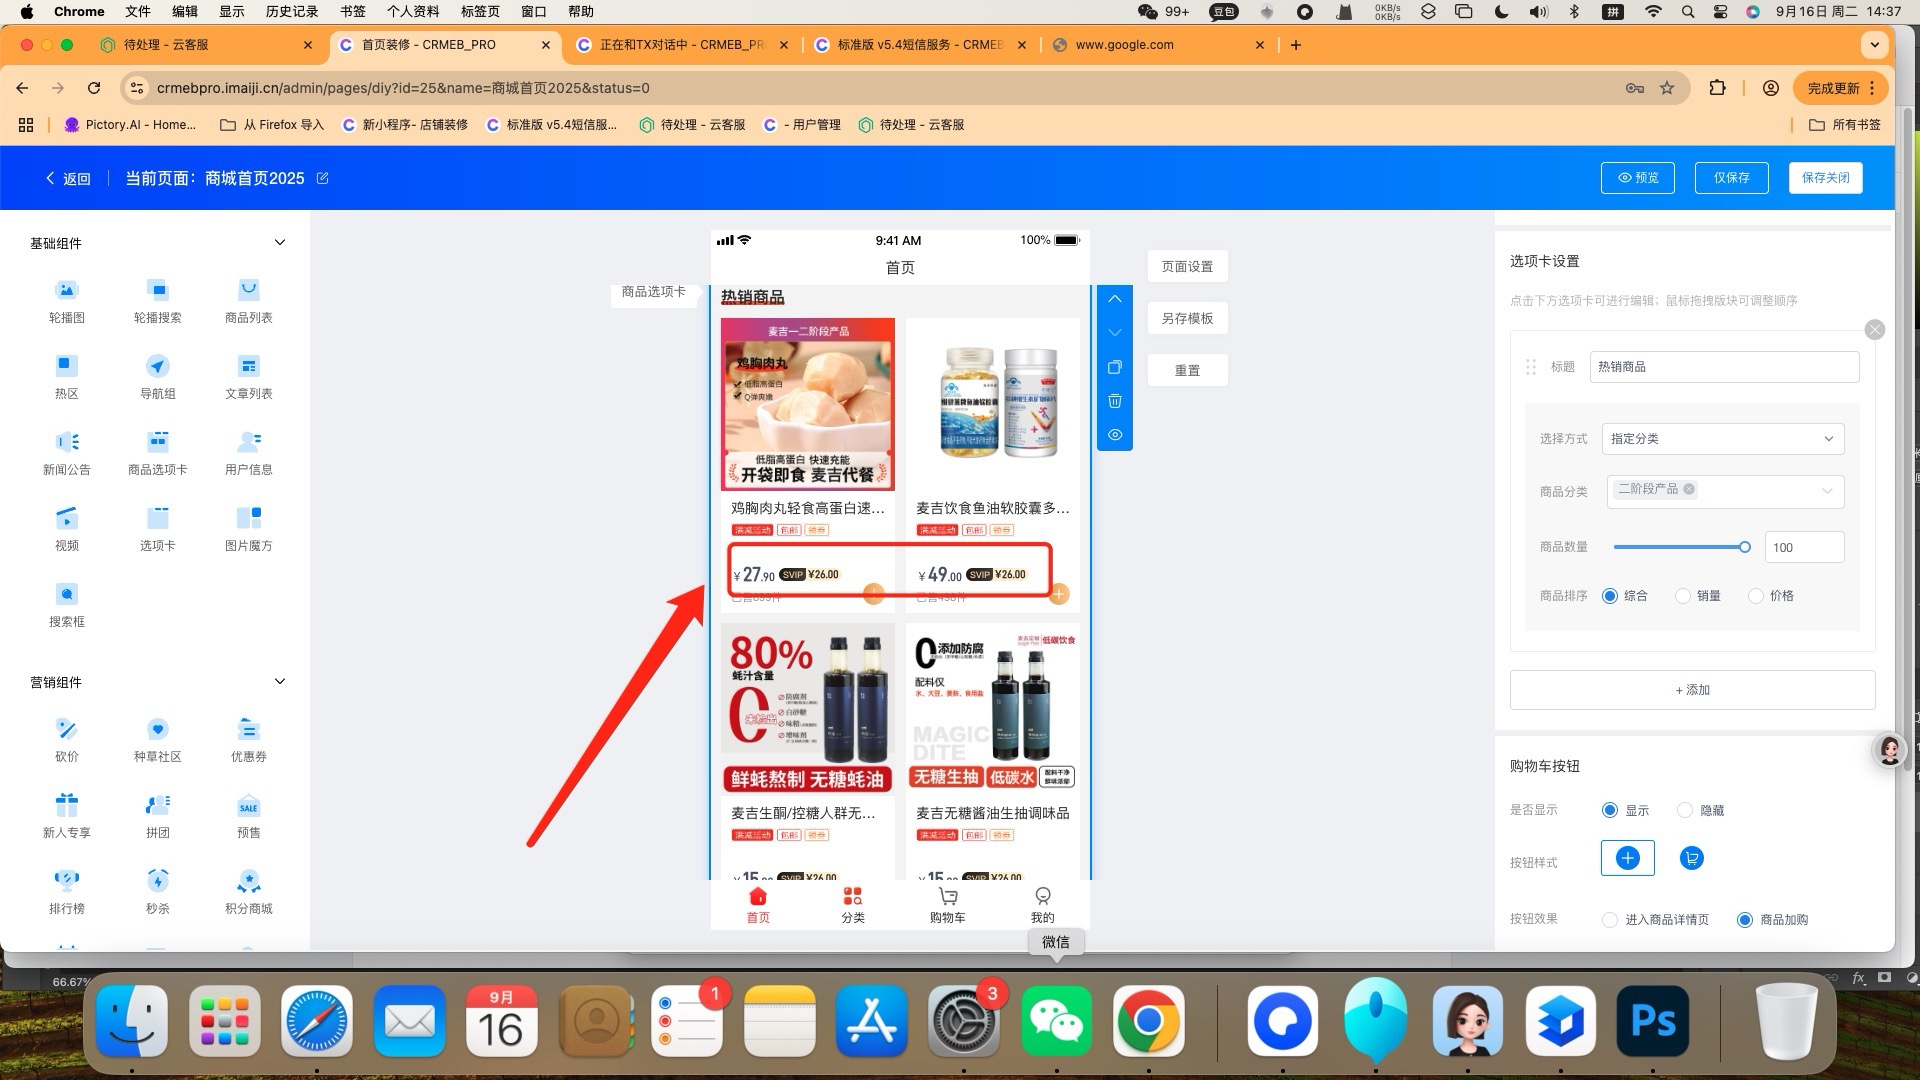The image size is (1920, 1080).
Task: Add the 商品列表 component
Action: pos(248,301)
